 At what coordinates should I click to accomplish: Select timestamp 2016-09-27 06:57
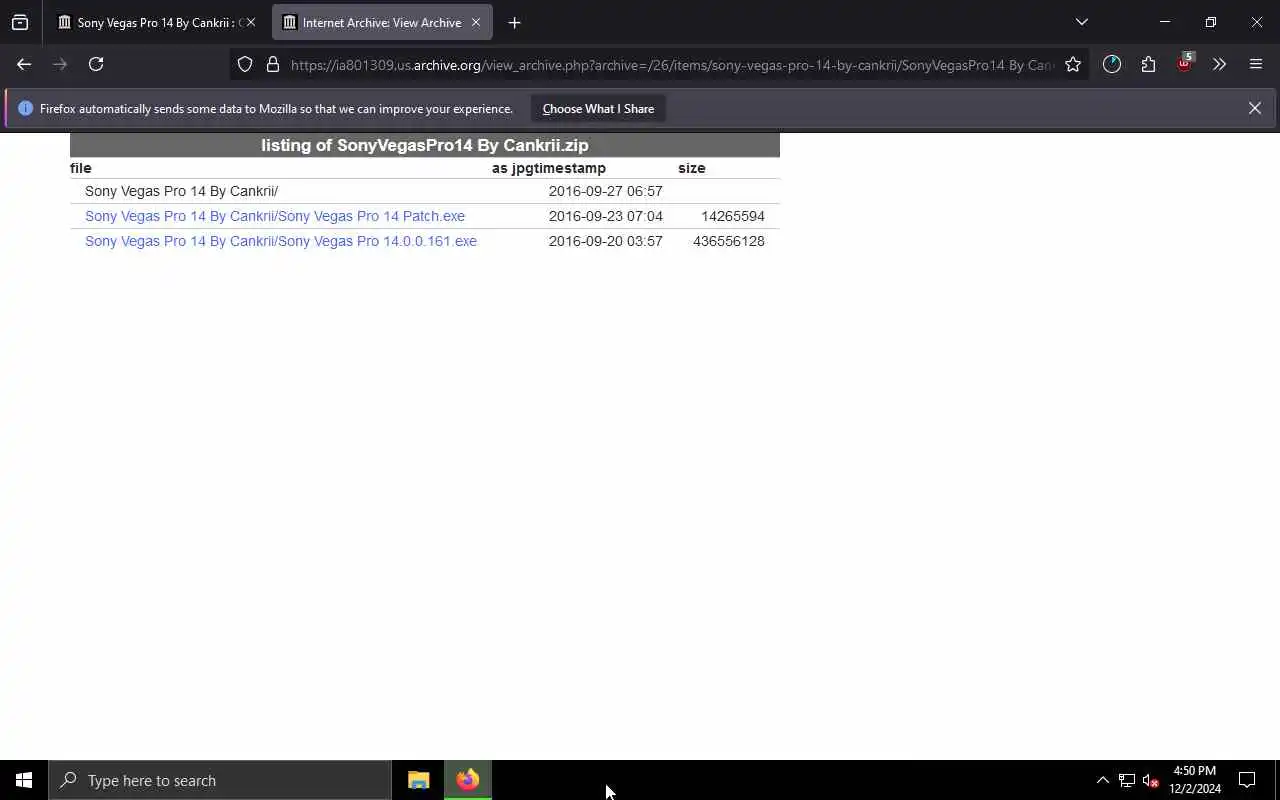(x=606, y=191)
